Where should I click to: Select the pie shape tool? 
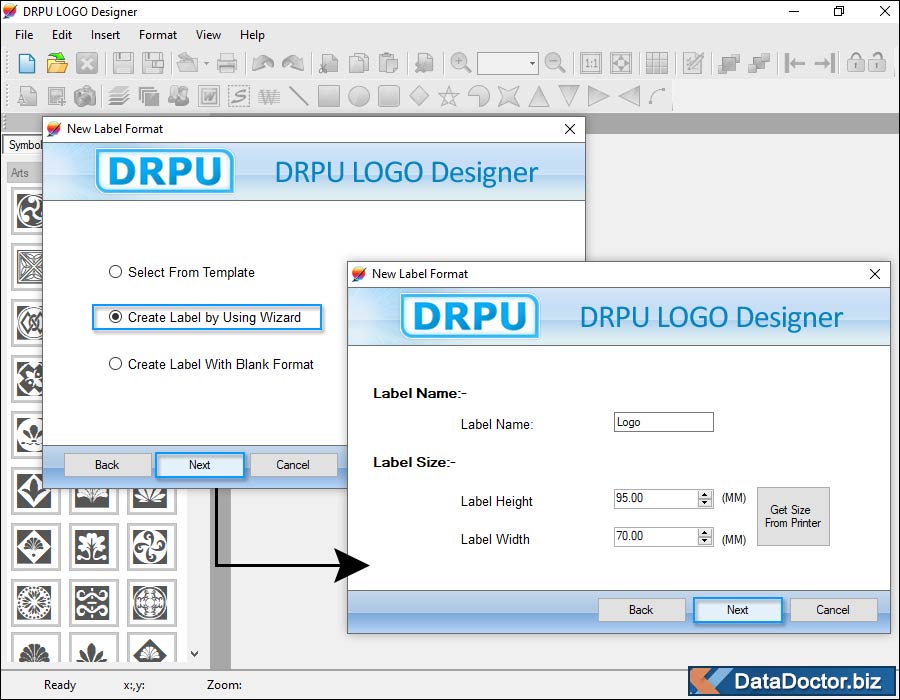point(479,96)
